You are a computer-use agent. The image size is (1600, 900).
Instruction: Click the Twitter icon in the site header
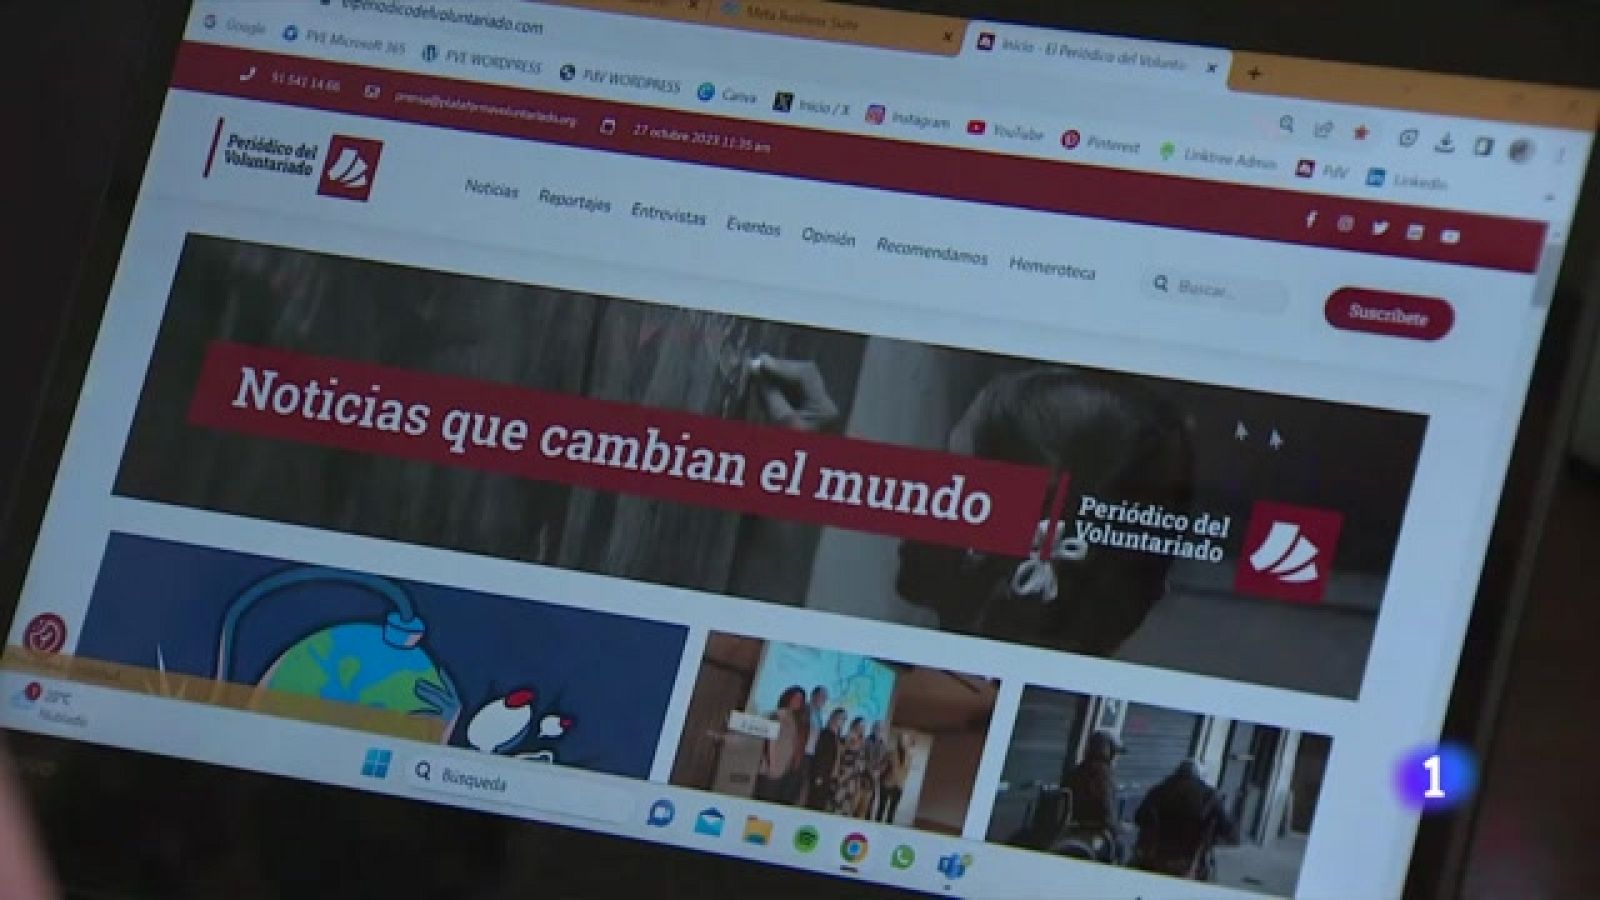tap(1381, 227)
